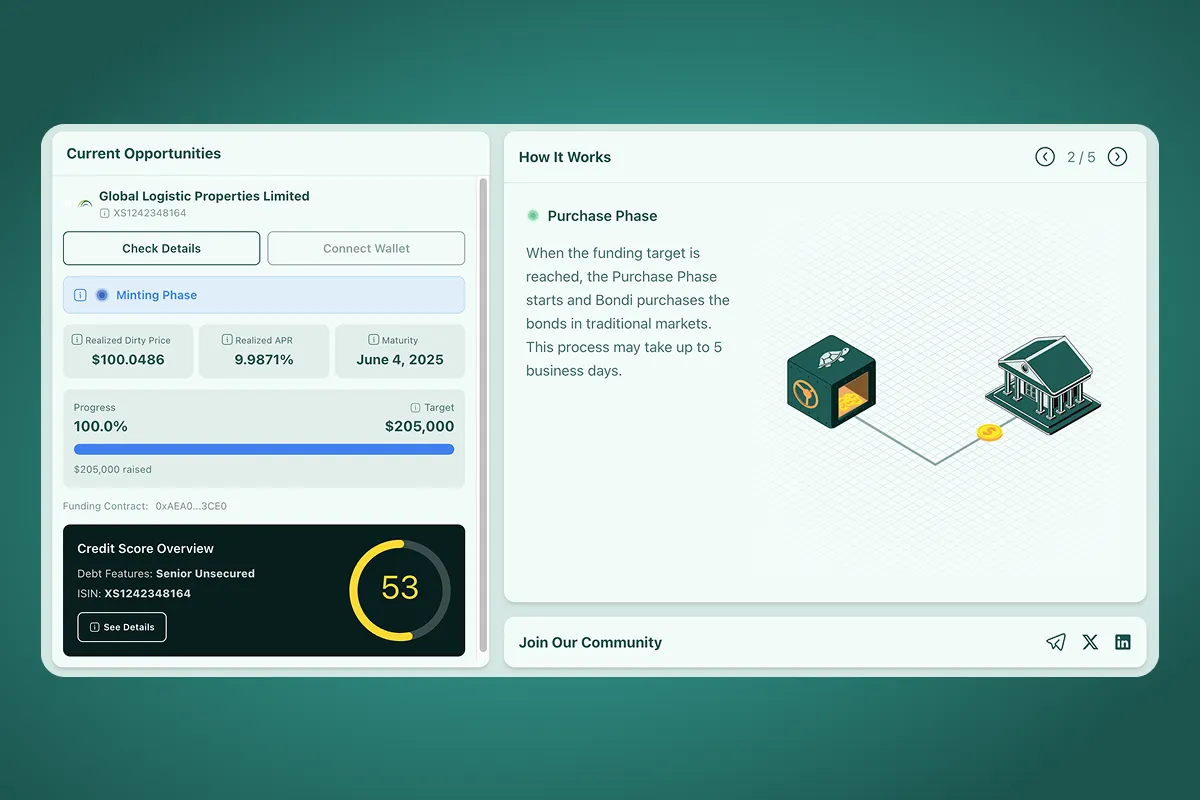Click info icon beside XS1242348164 under company name
1200x800 pixels.
coord(105,213)
